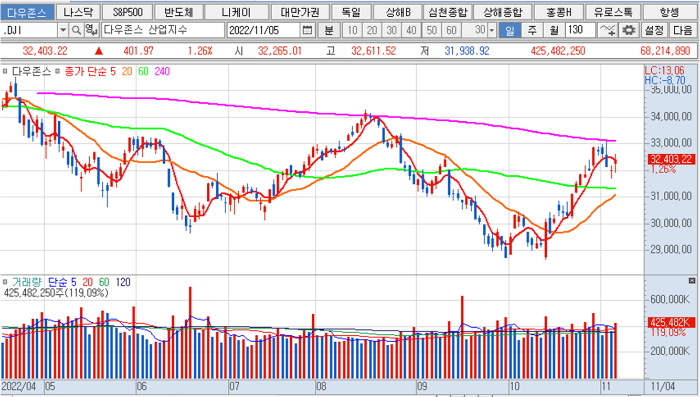Click the volume legend 120 moving-average label
This screenshot has width=700, height=397.
pos(123,282)
